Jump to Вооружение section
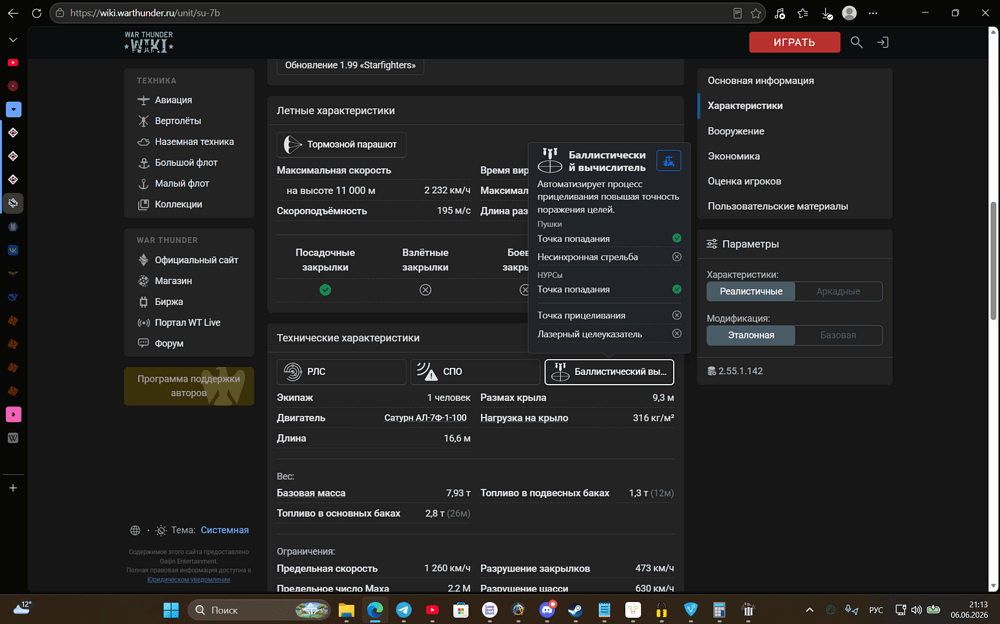 735,131
